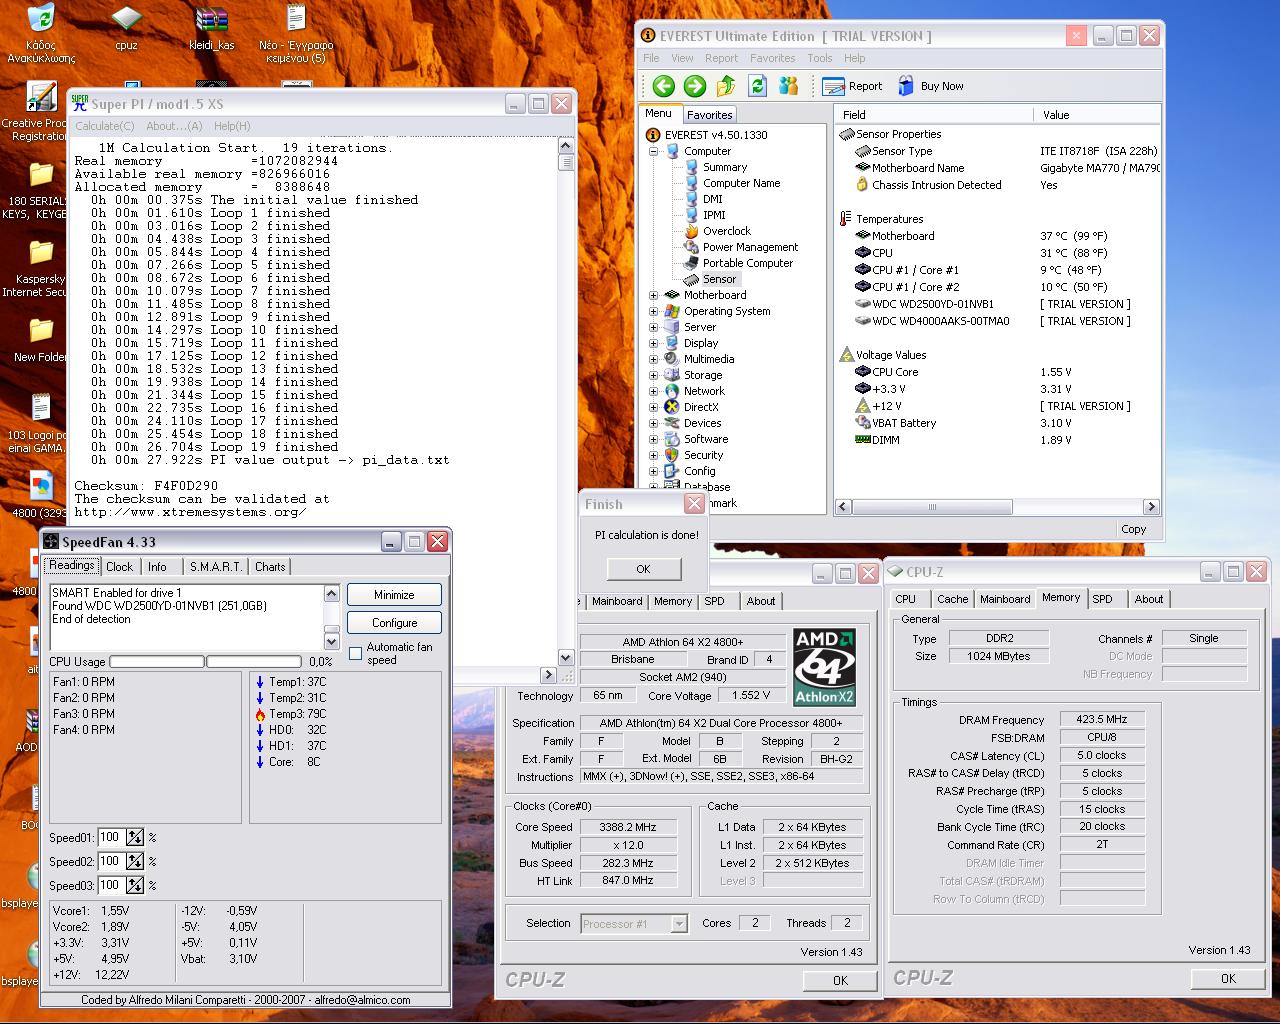1280x1024 pixels.
Task: Open About menu in Super PI
Action: 174,126
